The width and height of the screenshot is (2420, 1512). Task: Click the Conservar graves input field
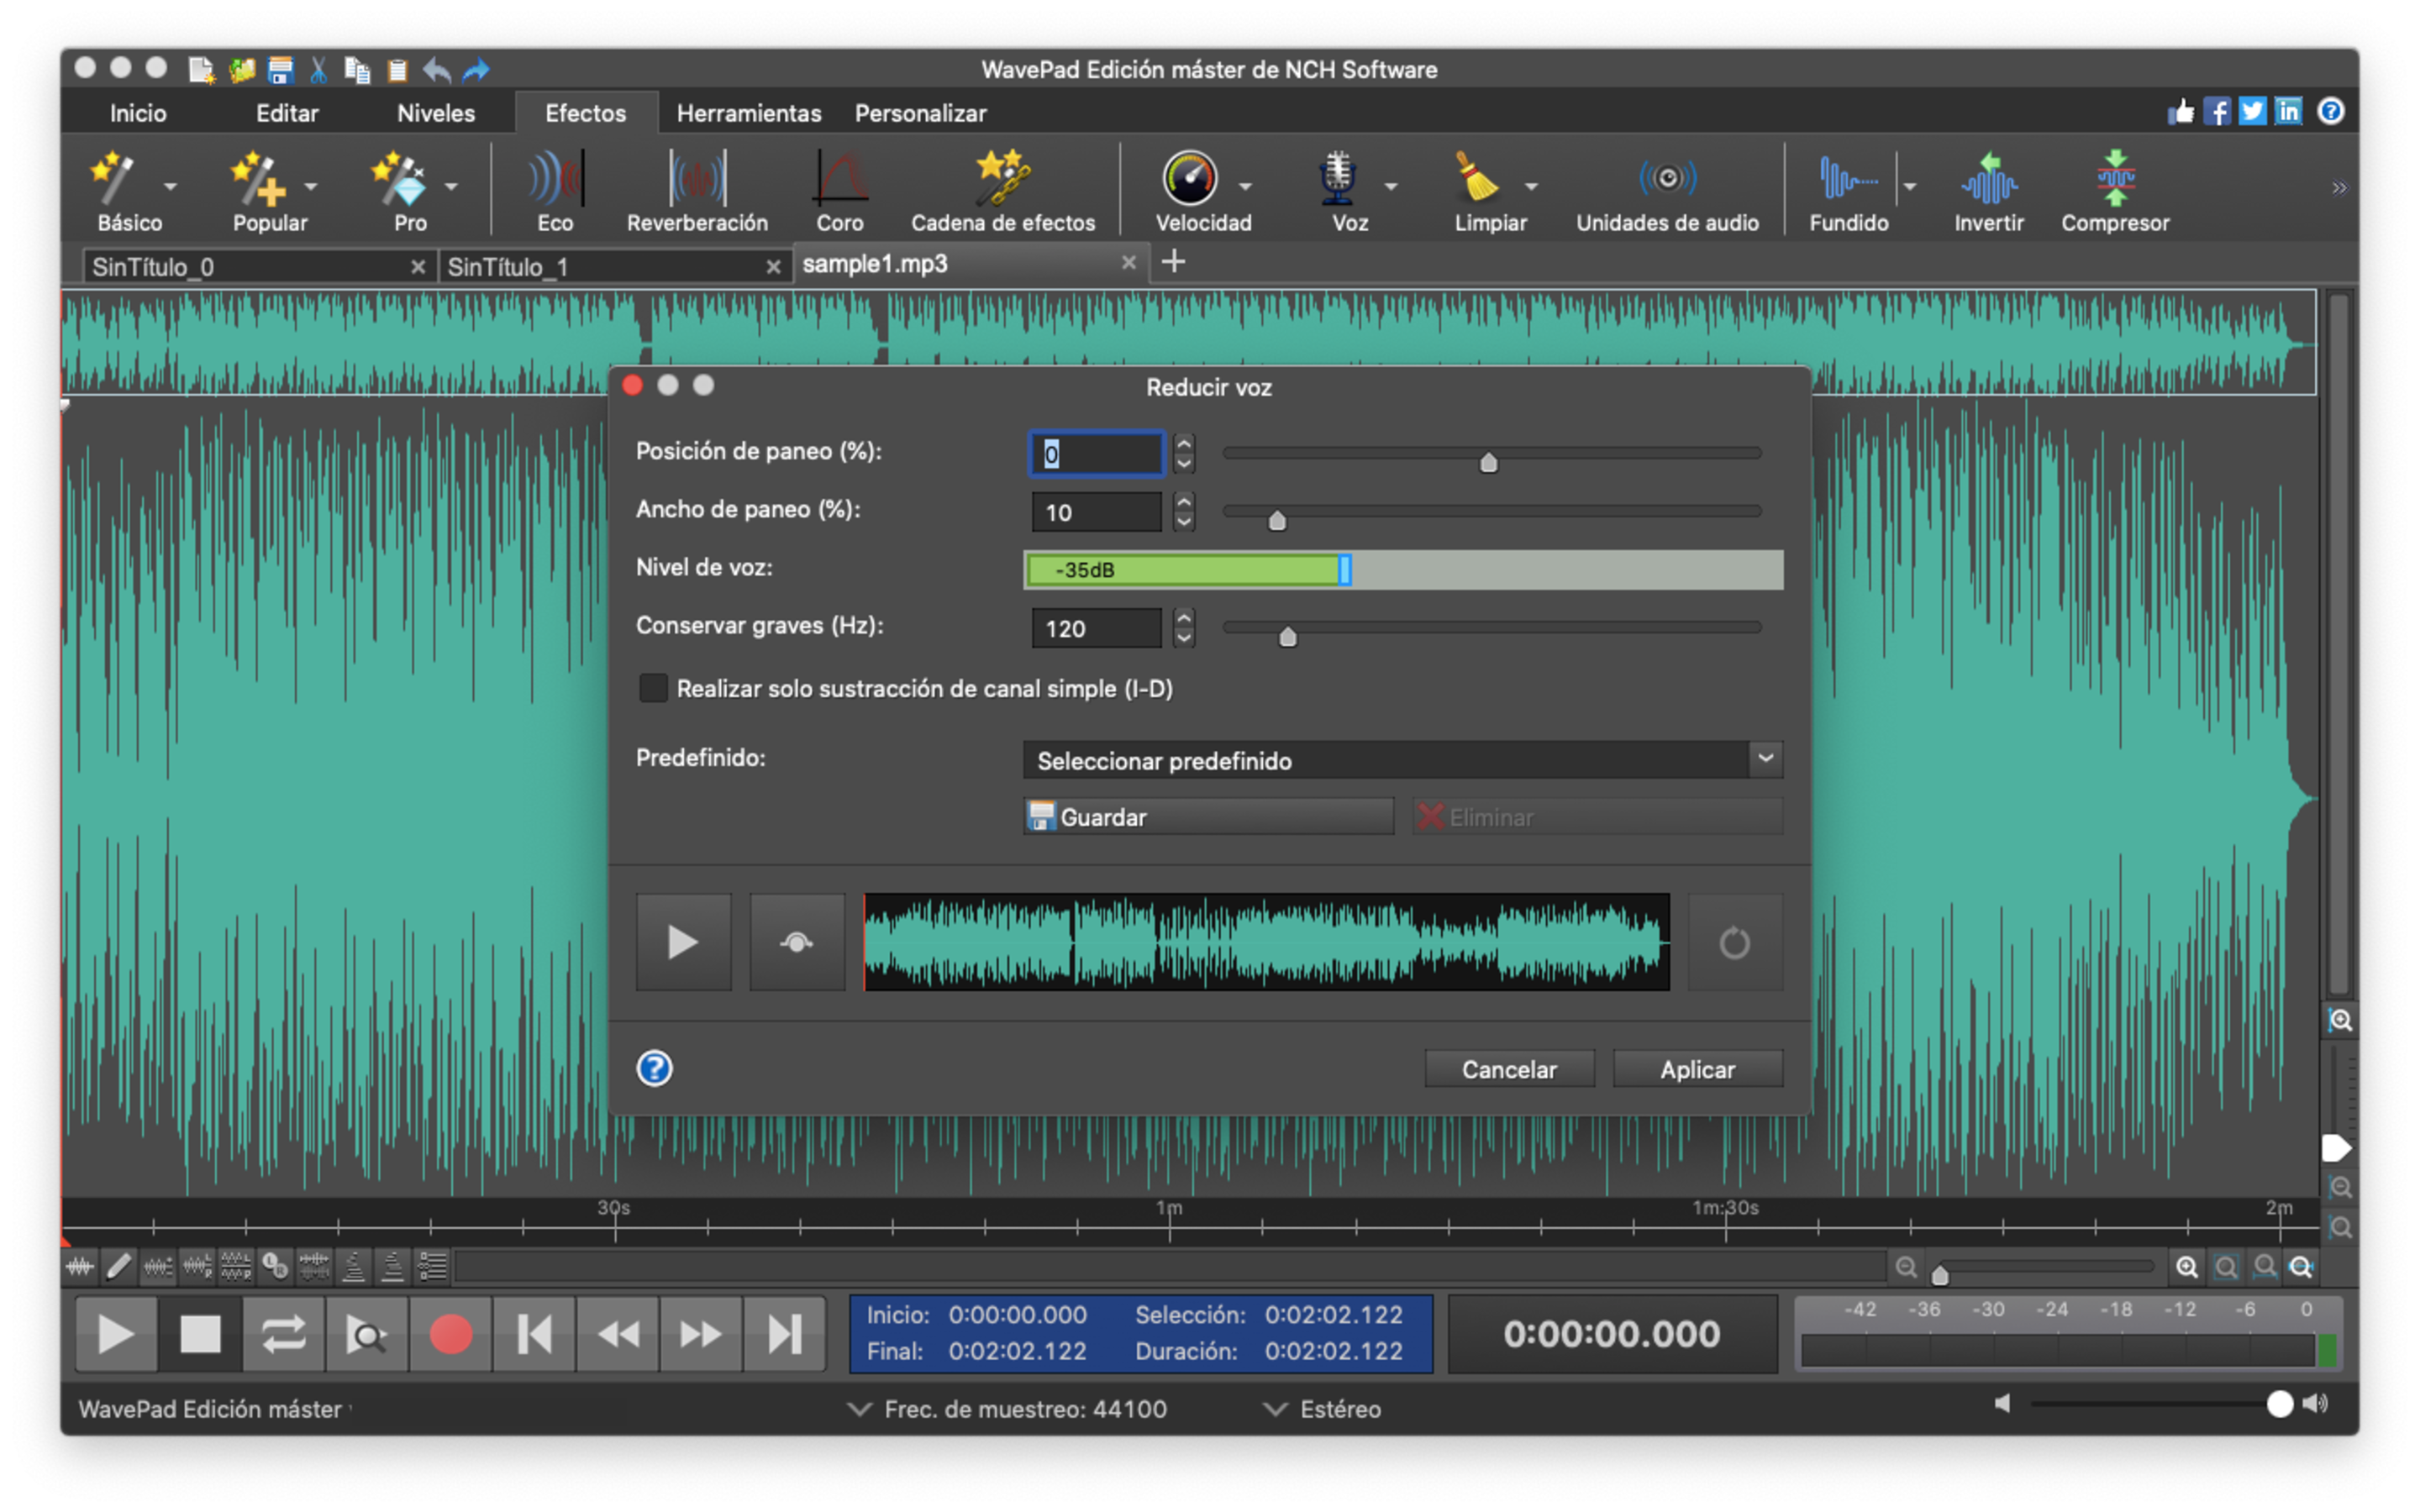[x=1096, y=628]
